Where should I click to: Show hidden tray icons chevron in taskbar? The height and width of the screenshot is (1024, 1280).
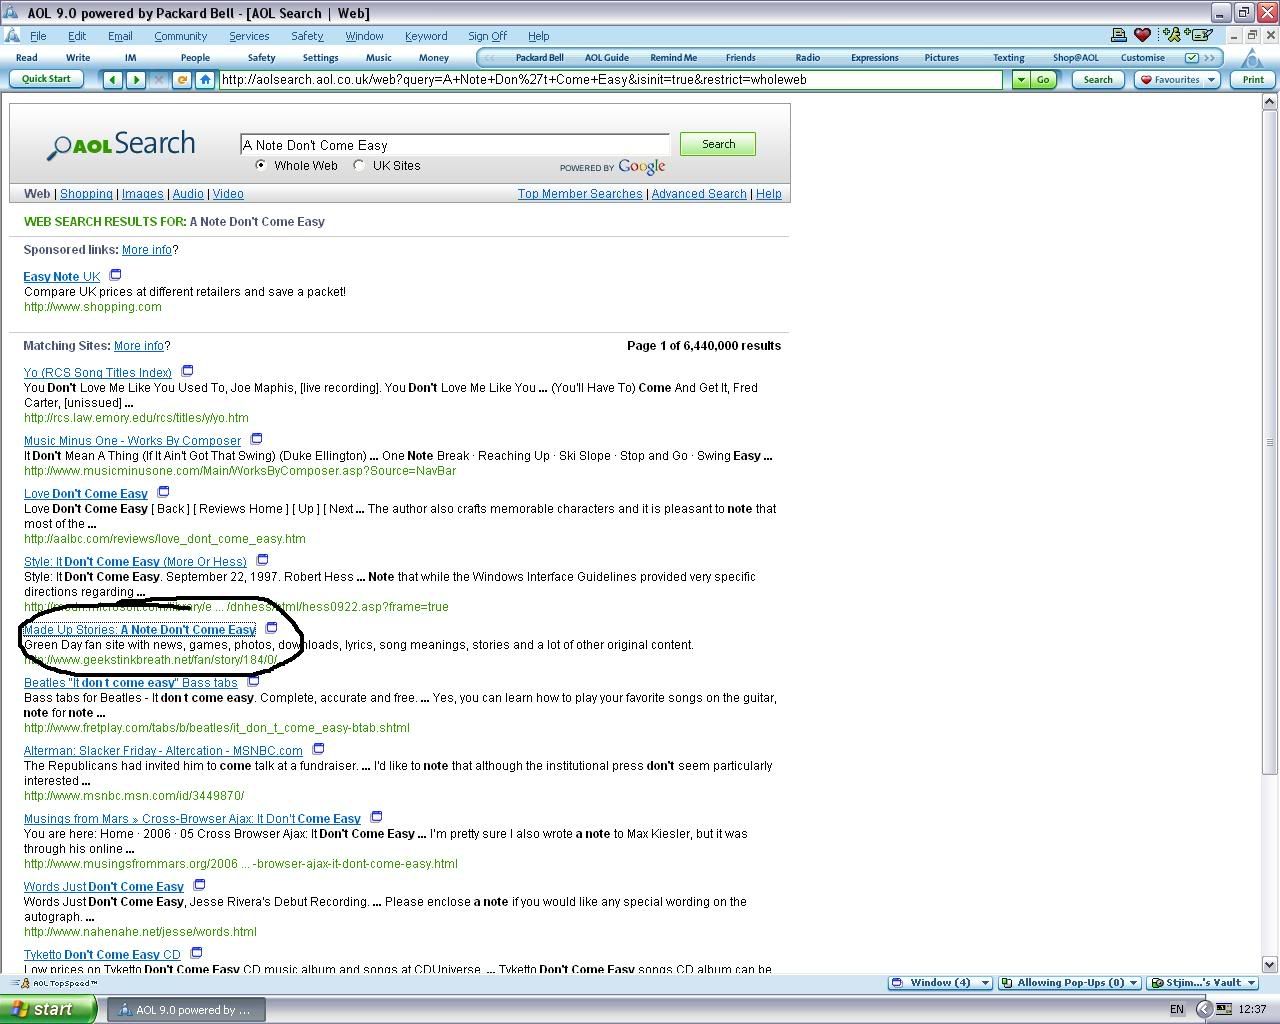tap(1204, 1009)
